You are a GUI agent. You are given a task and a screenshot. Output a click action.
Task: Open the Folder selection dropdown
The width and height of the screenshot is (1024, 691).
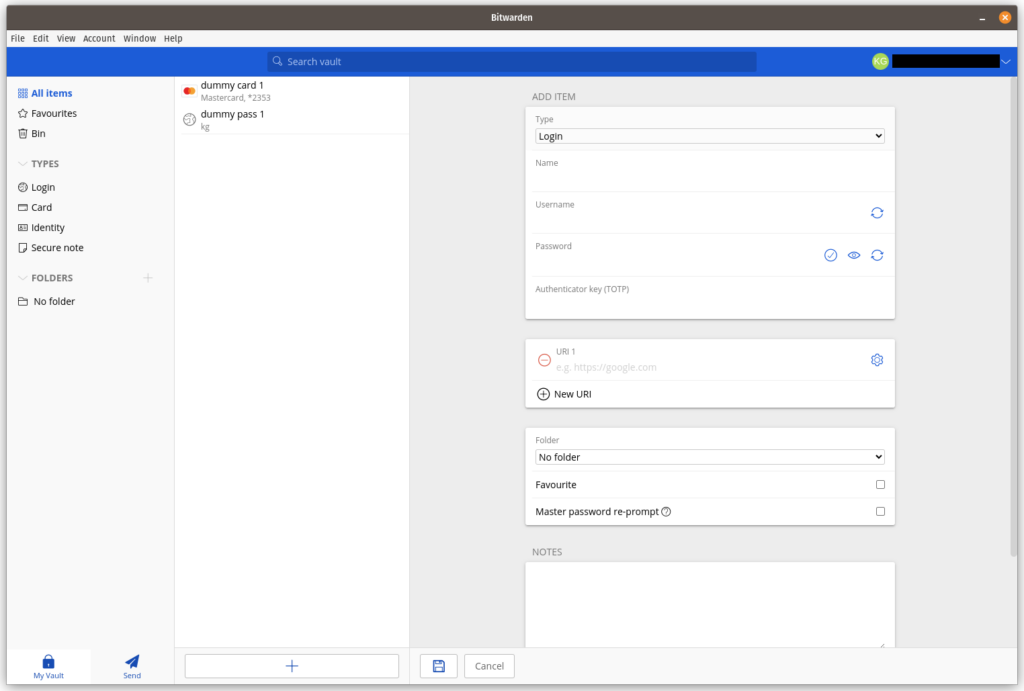709,457
